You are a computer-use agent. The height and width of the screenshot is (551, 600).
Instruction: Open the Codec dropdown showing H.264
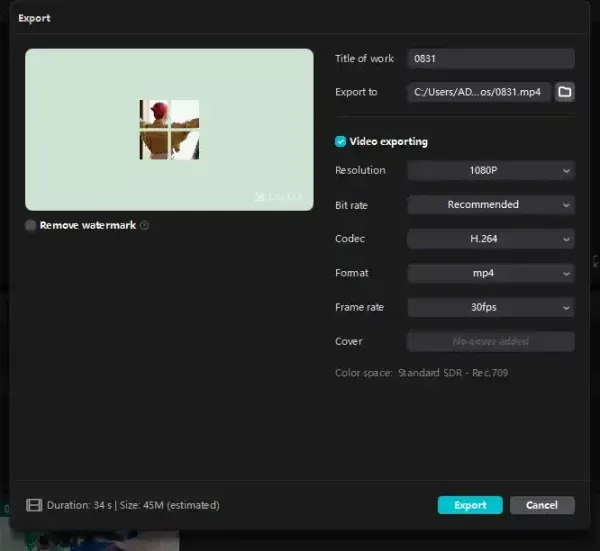[490, 239]
